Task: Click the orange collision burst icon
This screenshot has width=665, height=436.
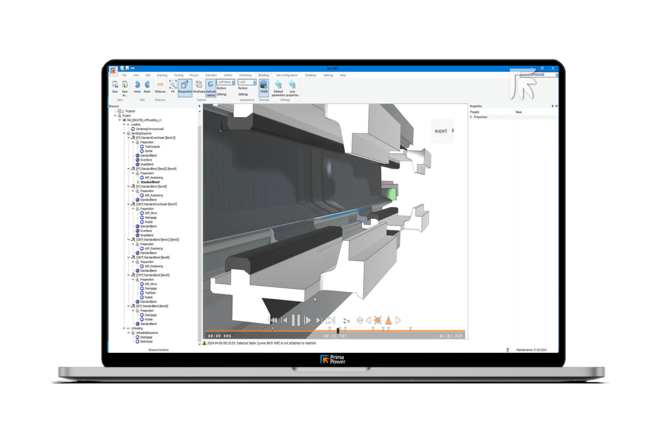Action: [377, 320]
